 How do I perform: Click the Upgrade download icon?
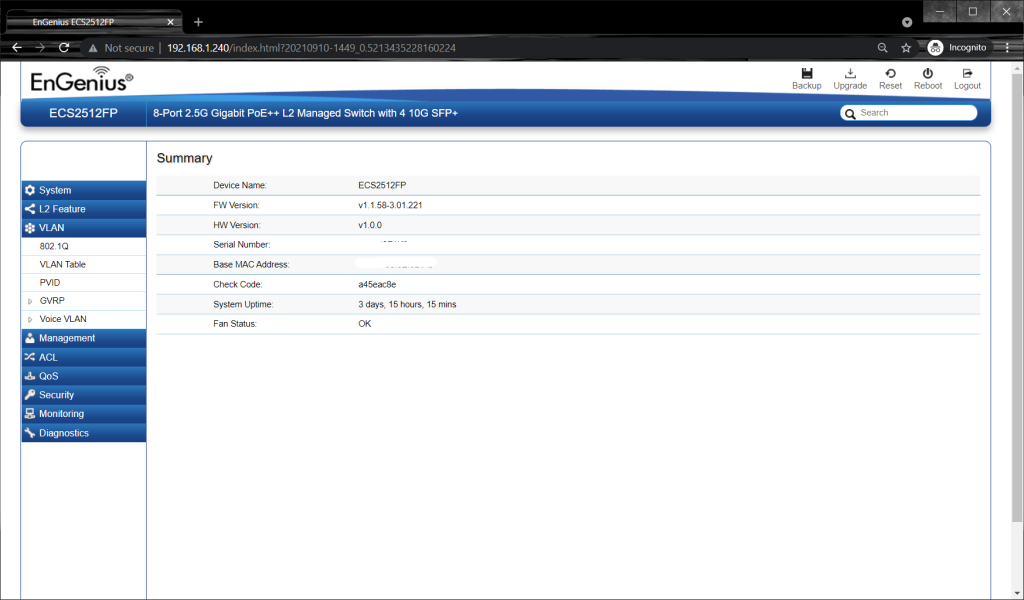pos(850,73)
